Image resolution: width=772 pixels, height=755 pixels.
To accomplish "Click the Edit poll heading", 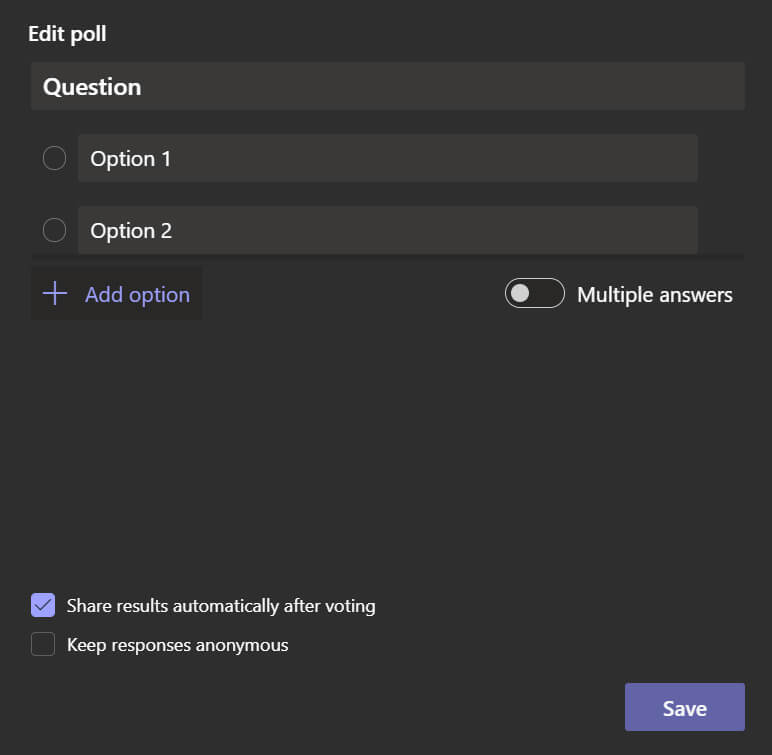I will [67, 35].
